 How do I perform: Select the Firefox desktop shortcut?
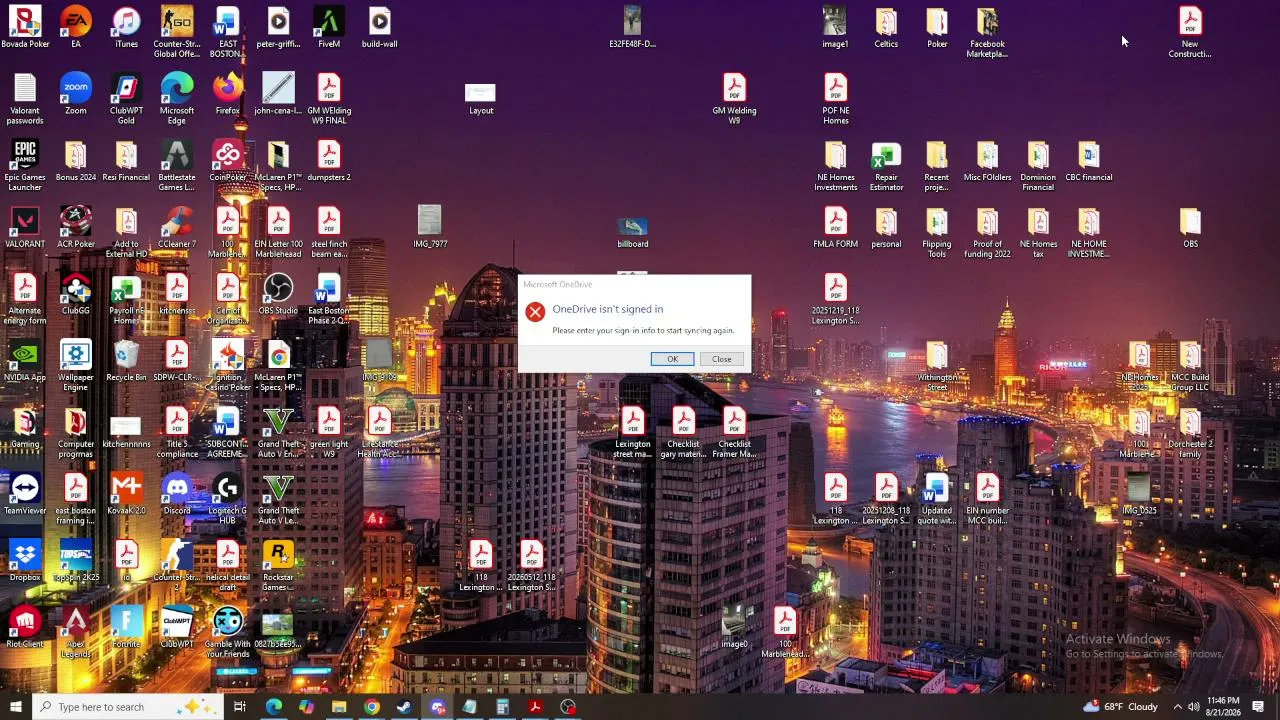tap(227, 94)
